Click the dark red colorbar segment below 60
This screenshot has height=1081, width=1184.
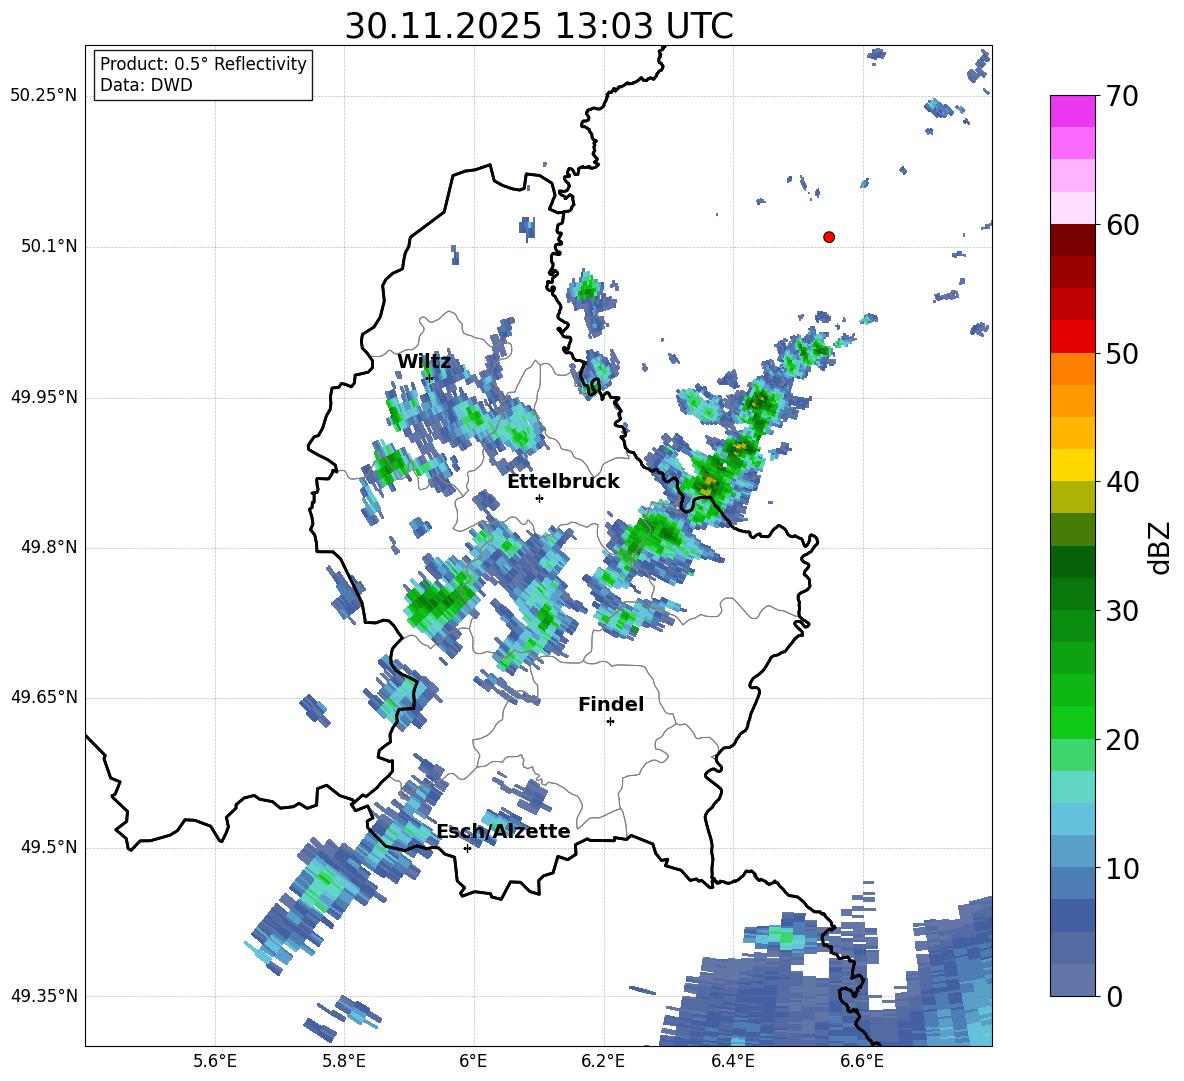(x=1073, y=239)
